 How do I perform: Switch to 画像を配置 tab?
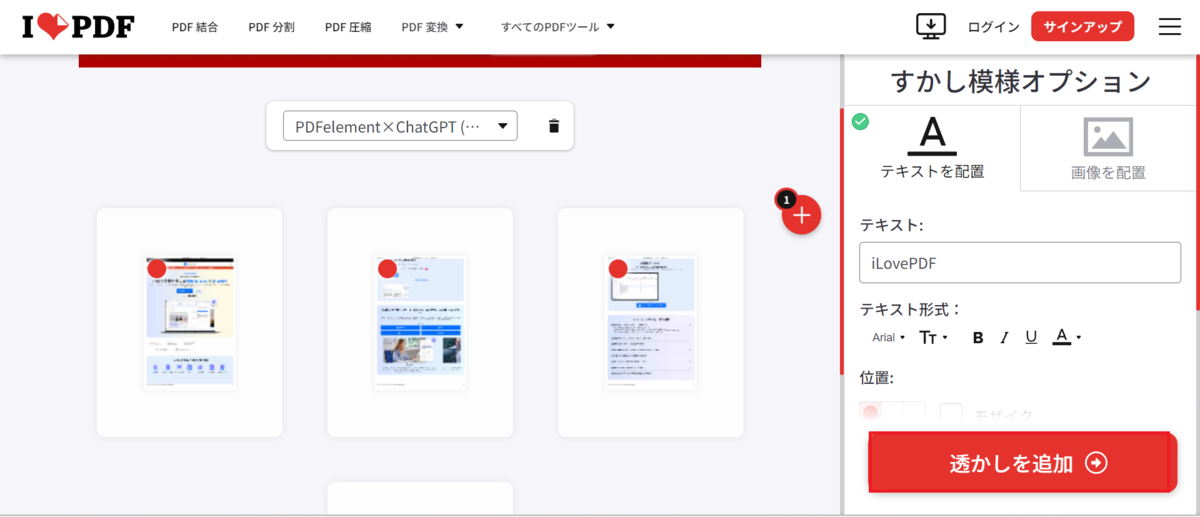1108,148
